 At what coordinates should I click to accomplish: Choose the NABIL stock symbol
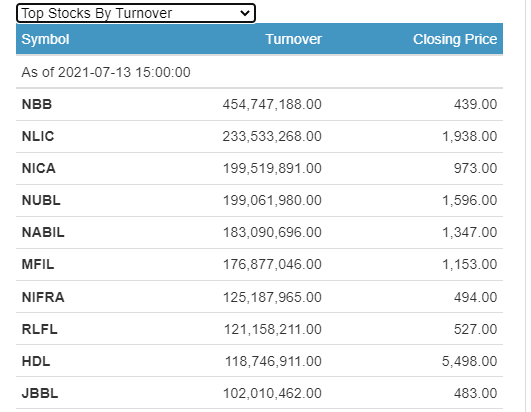[43, 233]
